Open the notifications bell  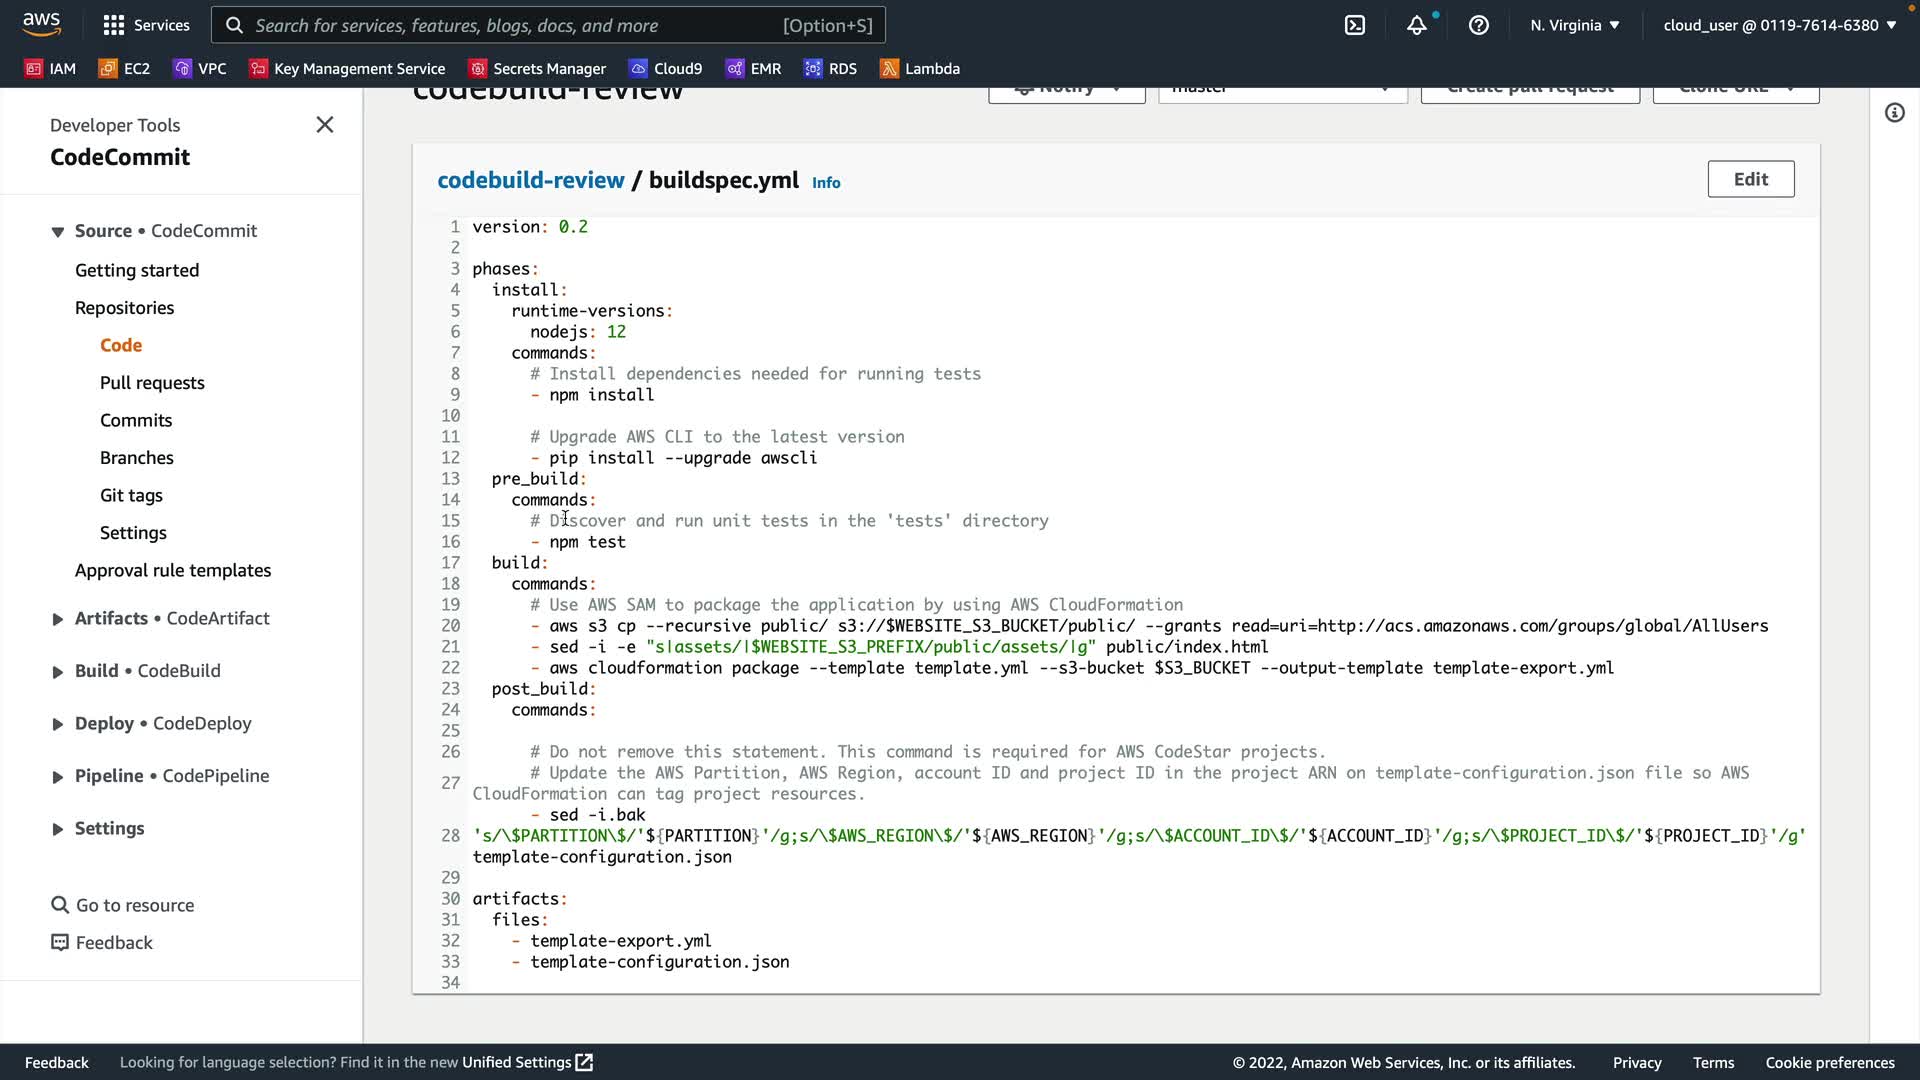pos(1416,25)
